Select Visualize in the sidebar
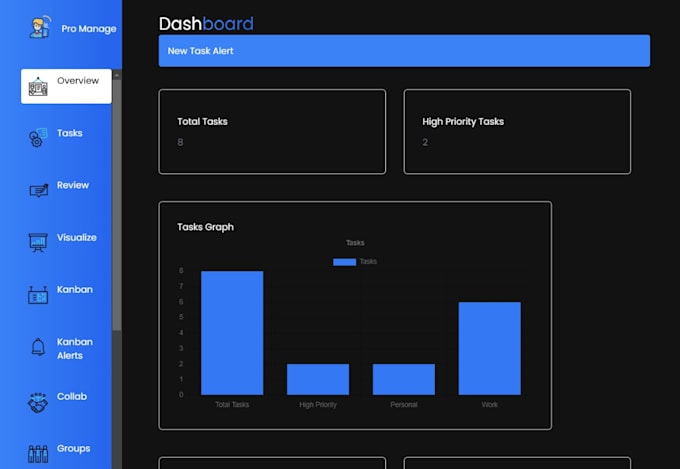The image size is (680, 469). coord(77,237)
